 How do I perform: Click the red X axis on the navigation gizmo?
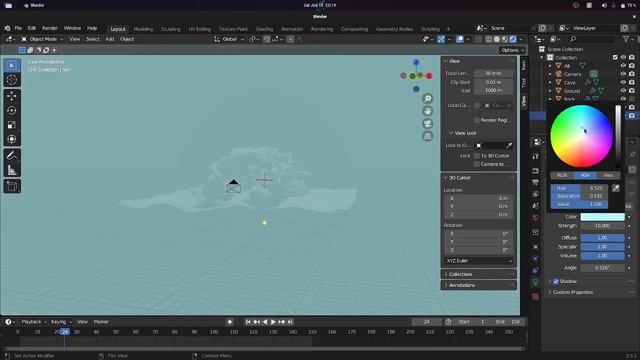point(429,76)
